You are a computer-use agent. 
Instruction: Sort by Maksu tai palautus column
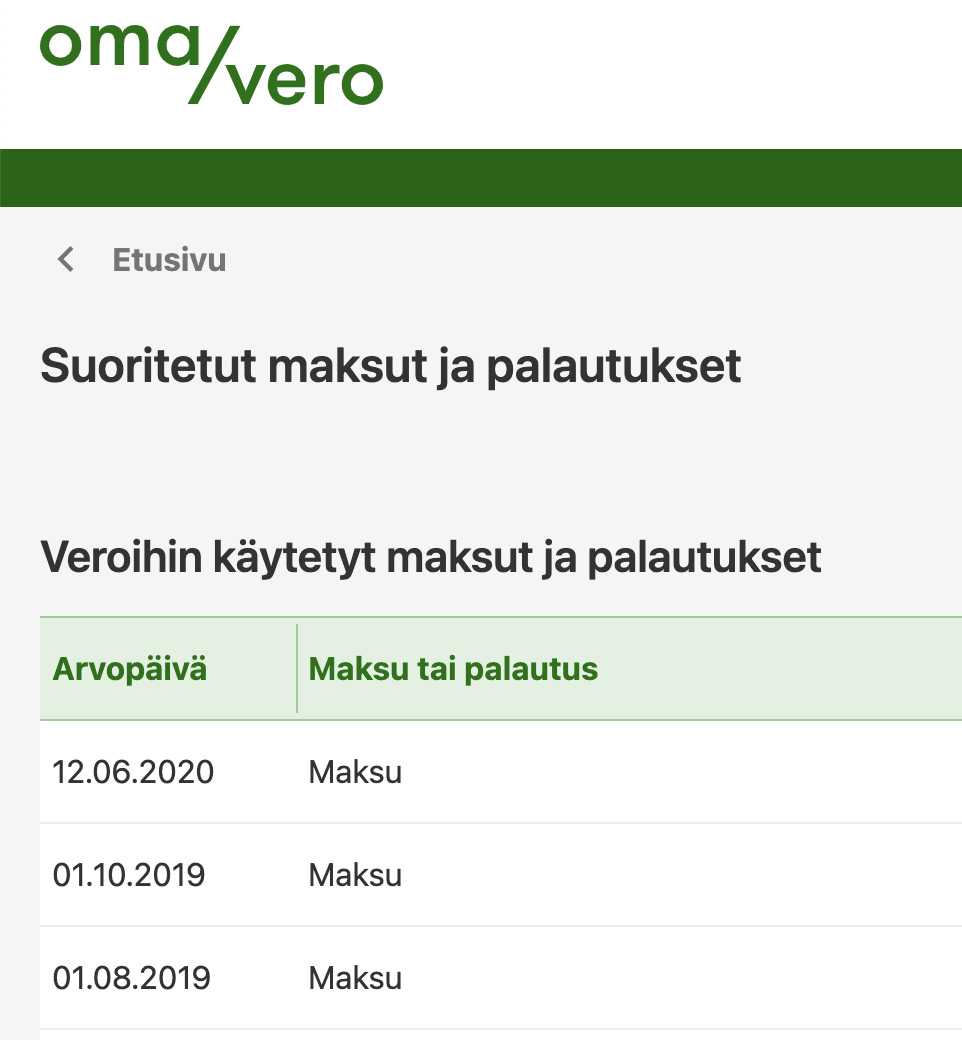[452, 668]
